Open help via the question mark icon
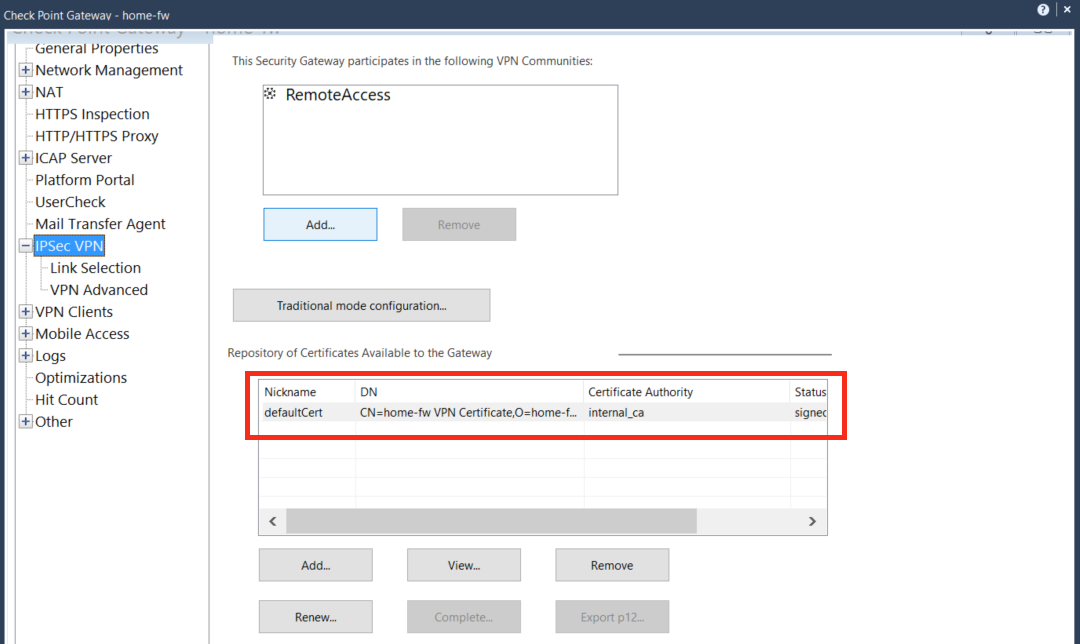Image resolution: width=1080 pixels, height=644 pixels. pyautogui.click(x=1043, y=9)
